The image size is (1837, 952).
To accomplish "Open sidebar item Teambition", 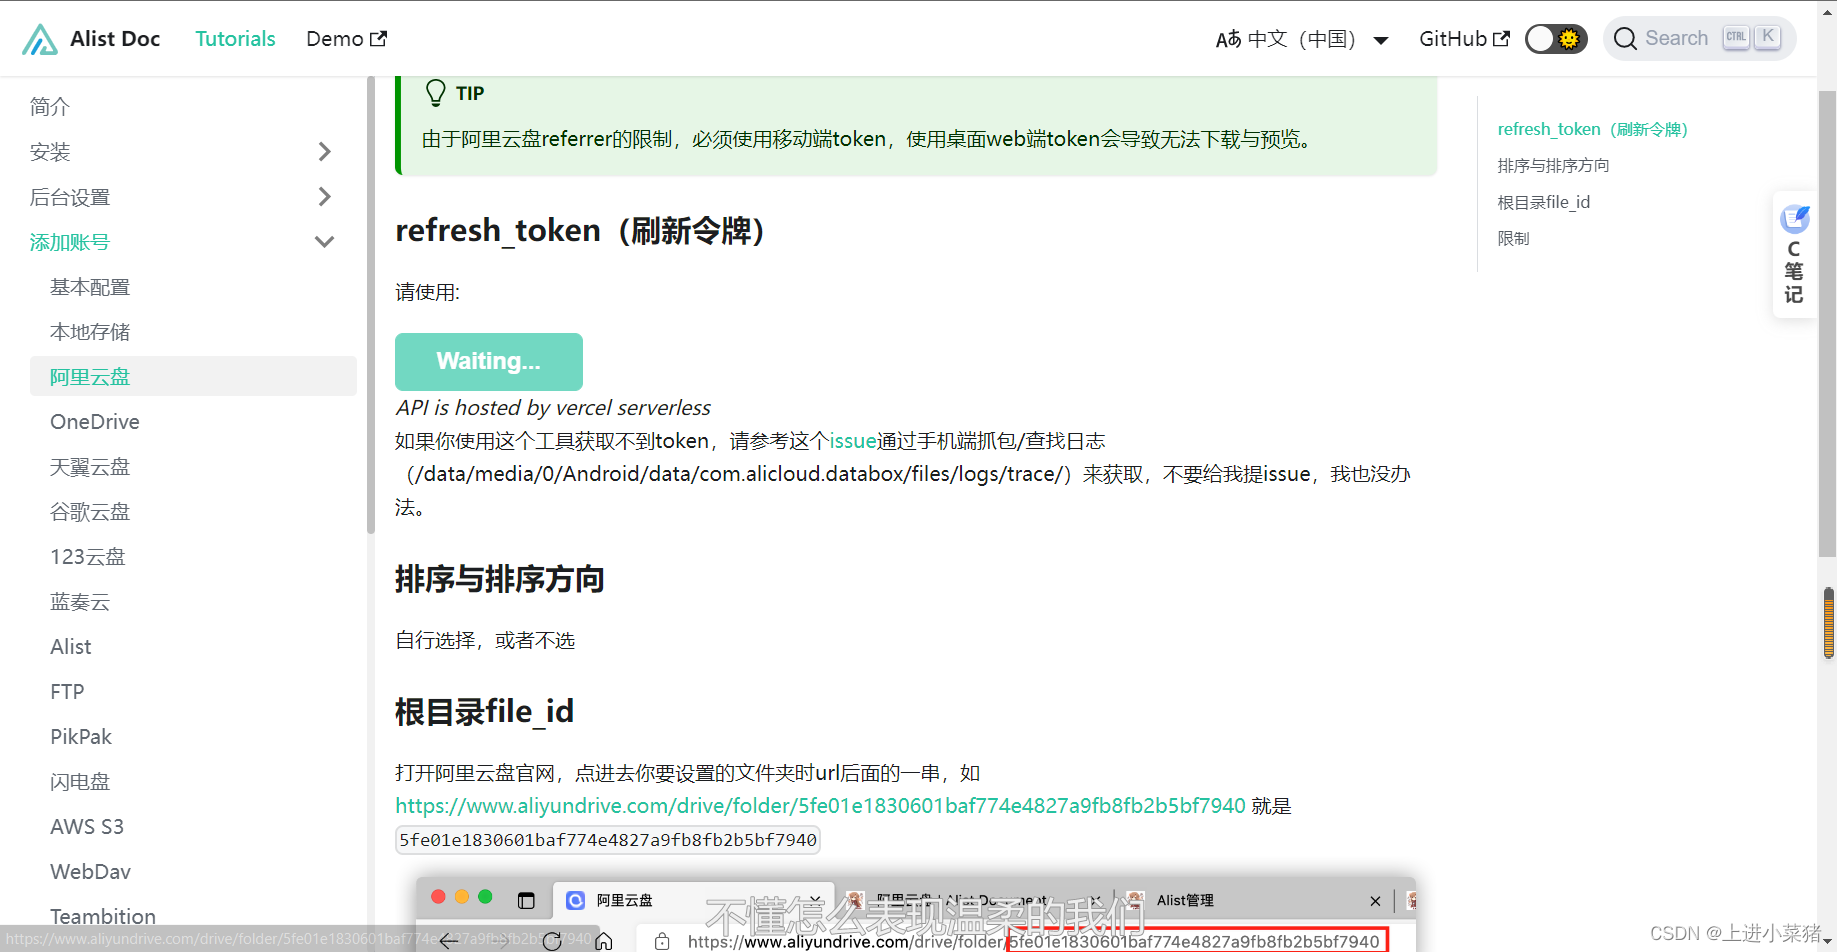I will 103,916.
